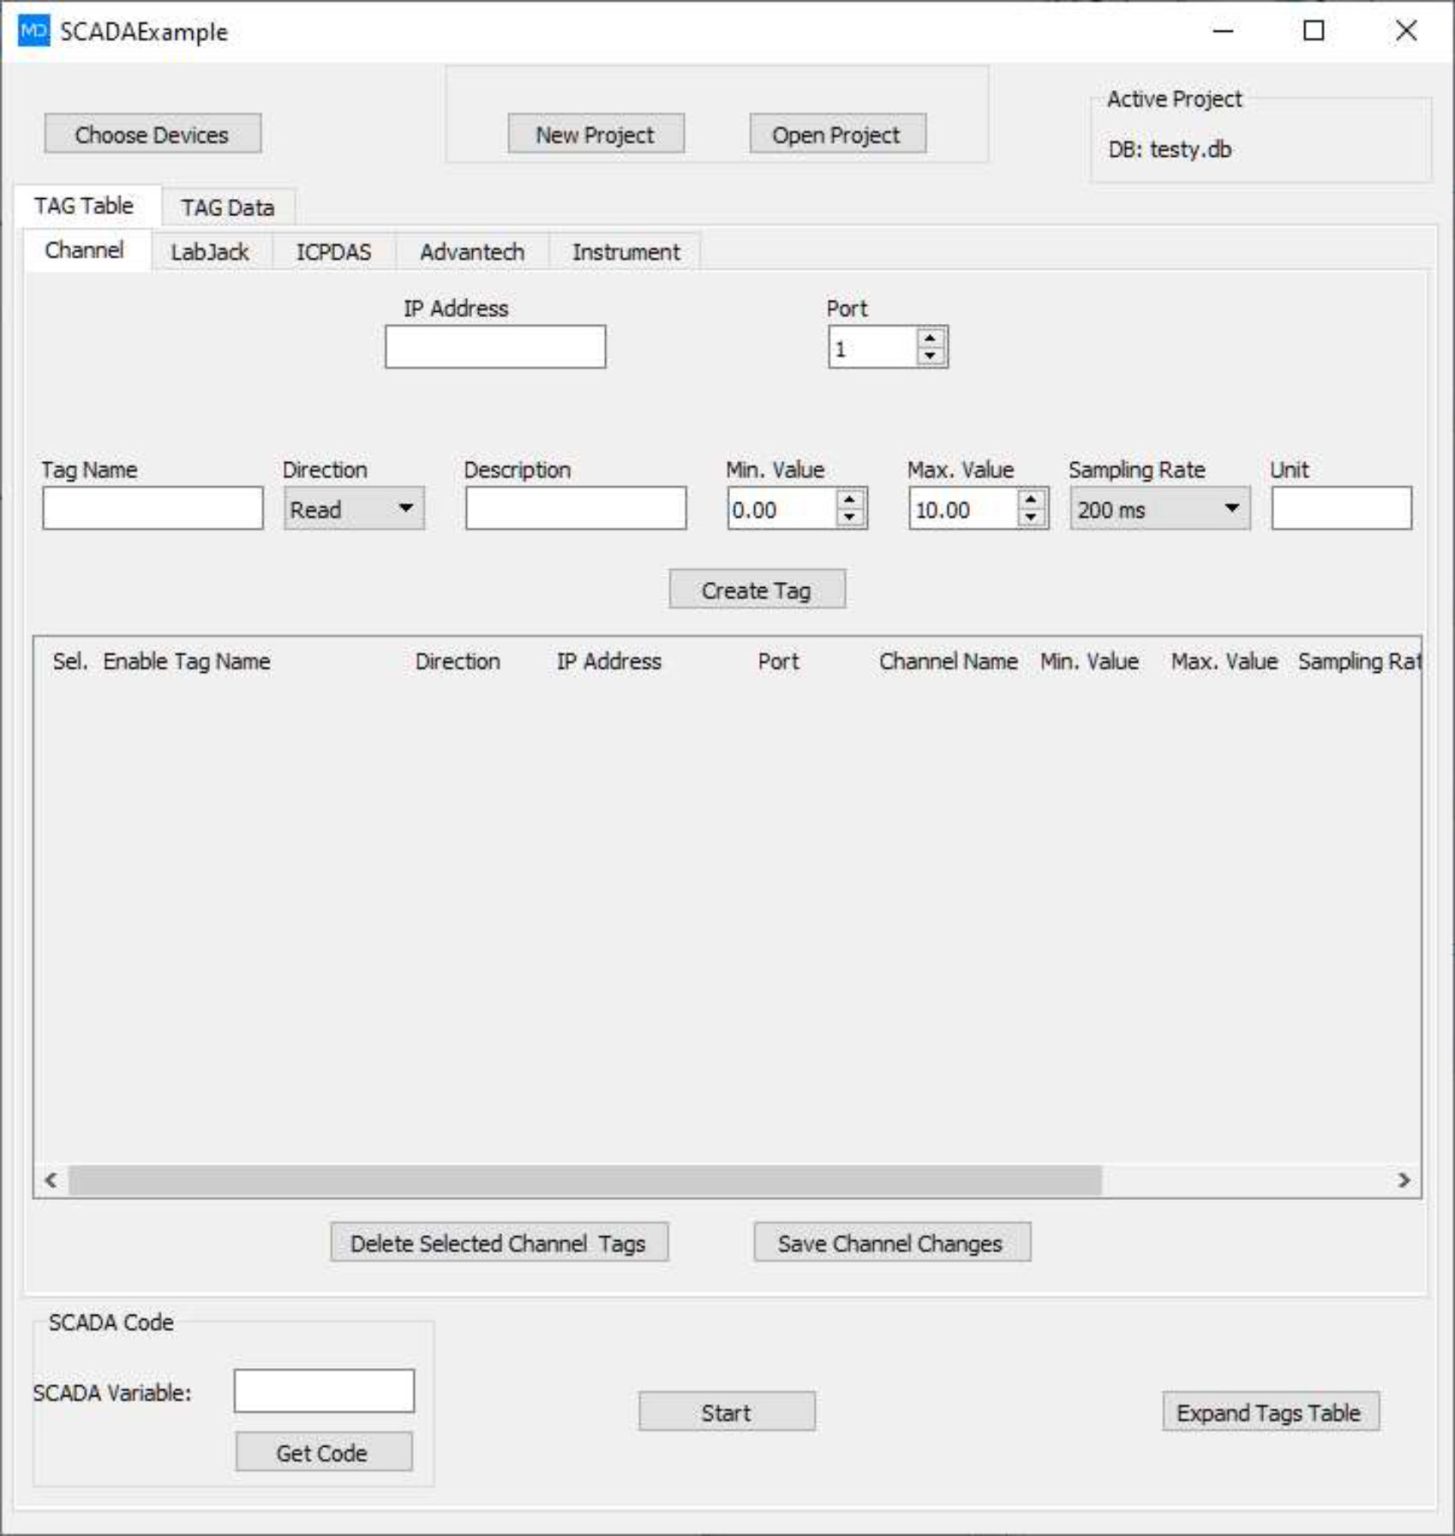Switch to the TAG Data tab
This screenshot has width=1455, height=1536.
(x=227, y=207)
